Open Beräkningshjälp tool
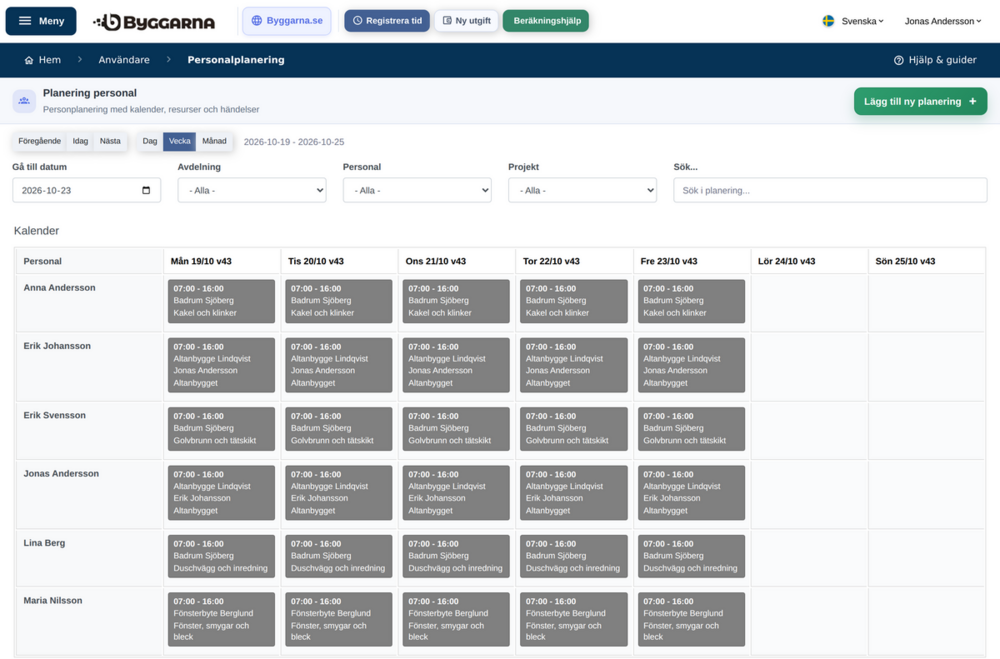The height and width of the screenshot is (659, 1000). click(547, 21)
